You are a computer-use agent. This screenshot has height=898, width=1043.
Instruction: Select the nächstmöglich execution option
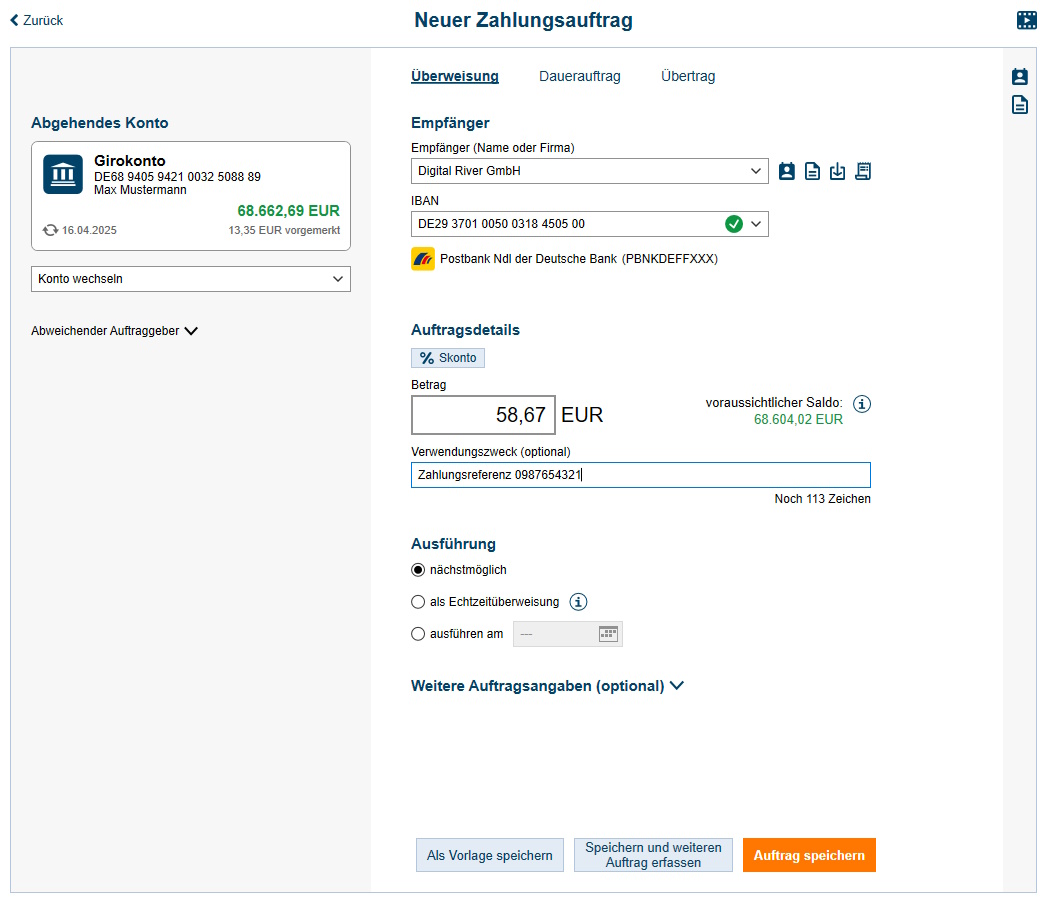click(x=418, y=570)
